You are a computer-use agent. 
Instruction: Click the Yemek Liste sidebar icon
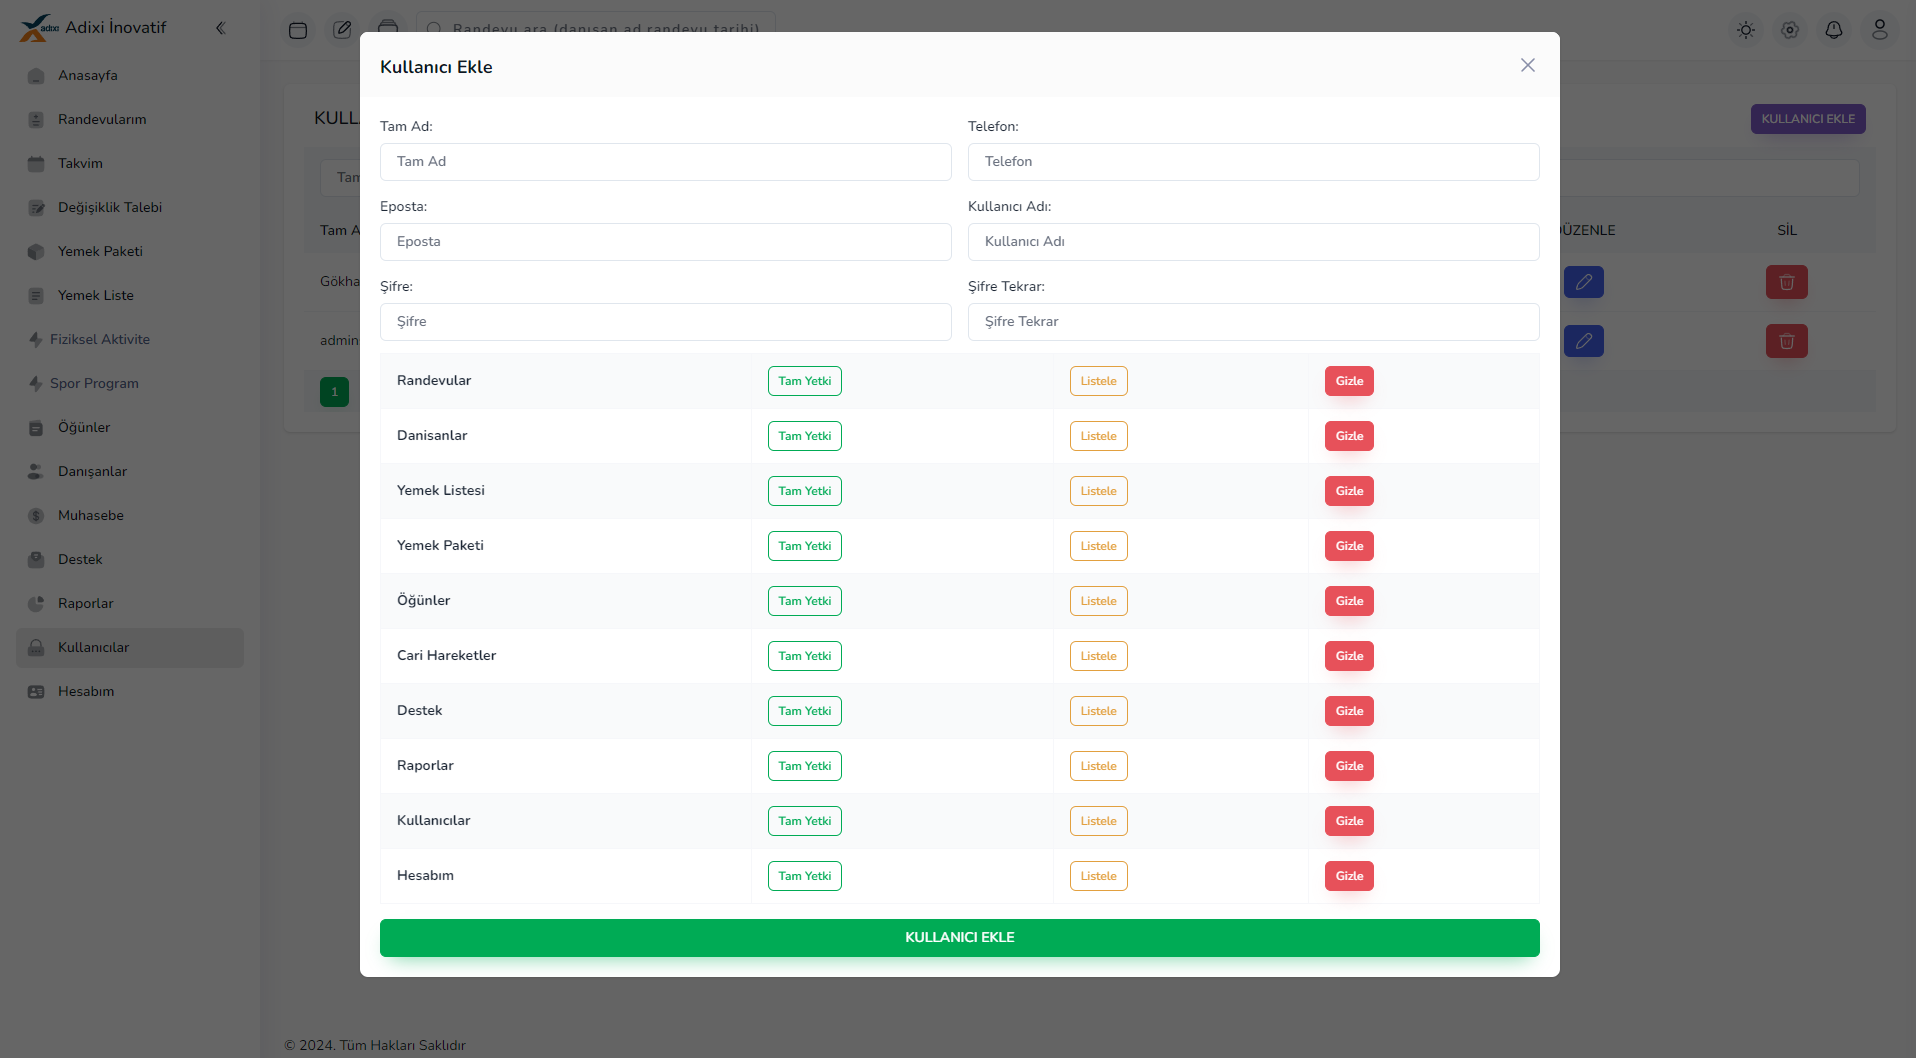click(x=36, y=296)
